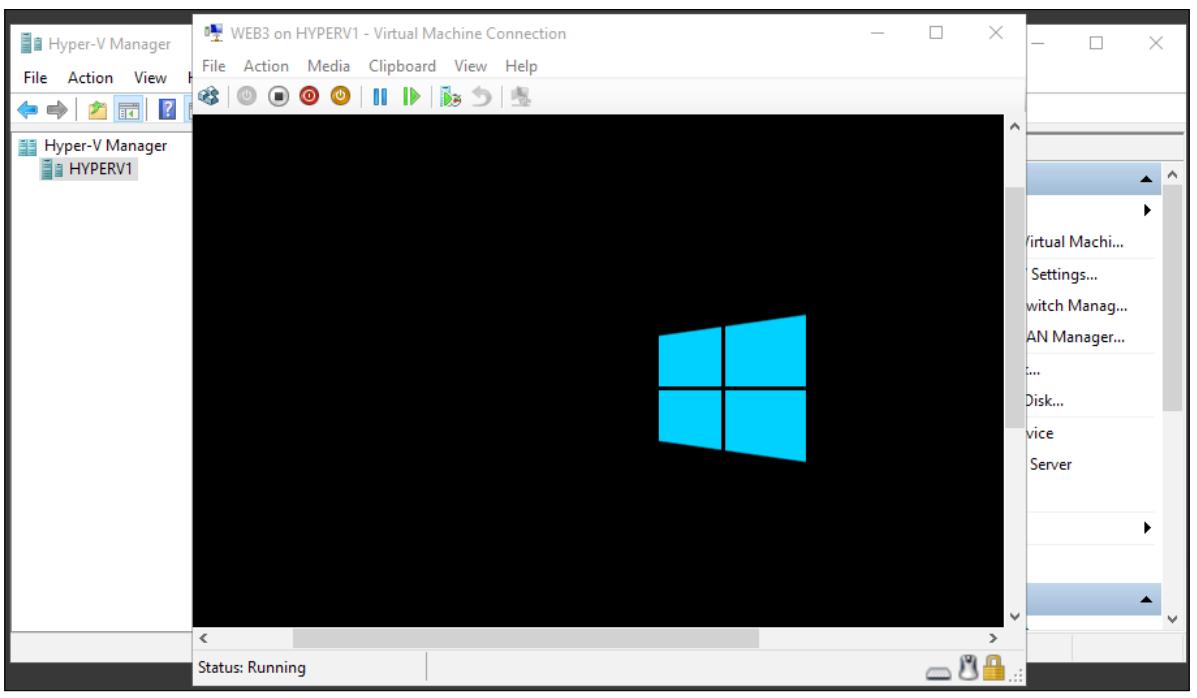The width and height of the screenshot is (1197, 698).
Task: Minimize the Virtual Machine Connection window
Action: click(878, 33)
